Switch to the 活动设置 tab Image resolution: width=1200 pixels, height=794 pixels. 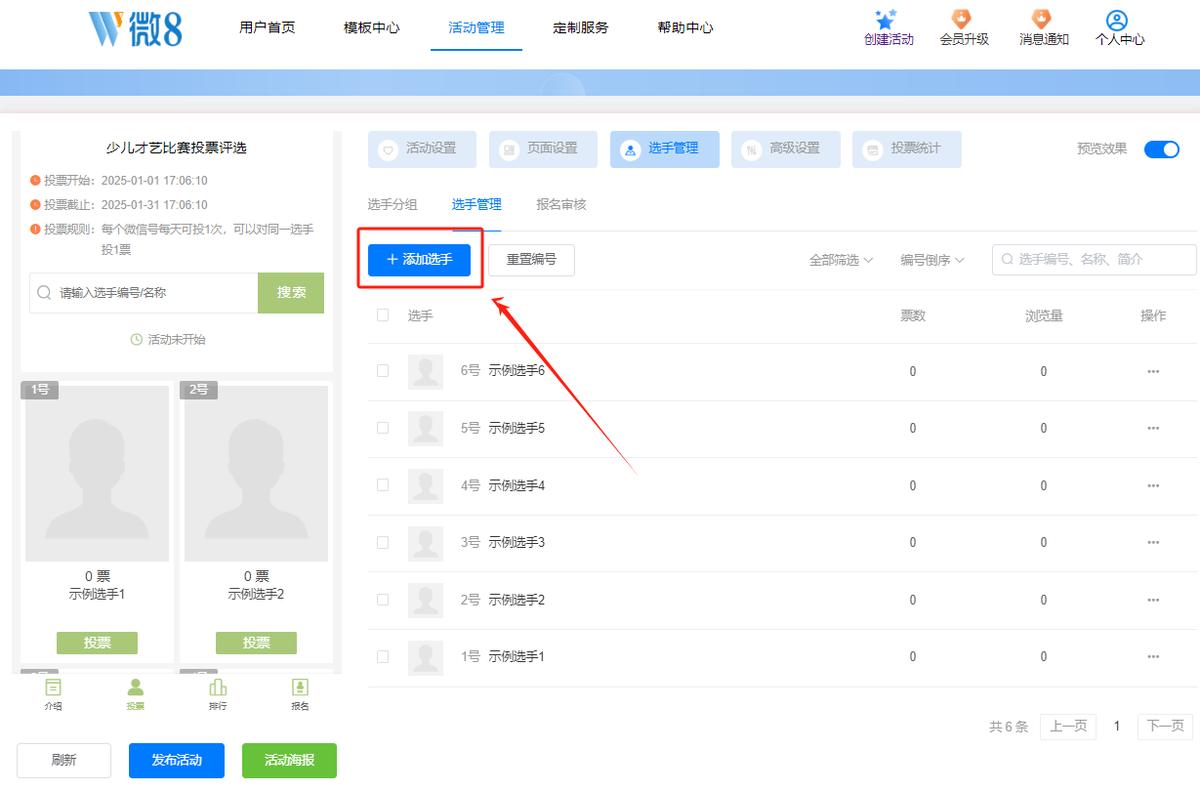(x=422, y=149)
